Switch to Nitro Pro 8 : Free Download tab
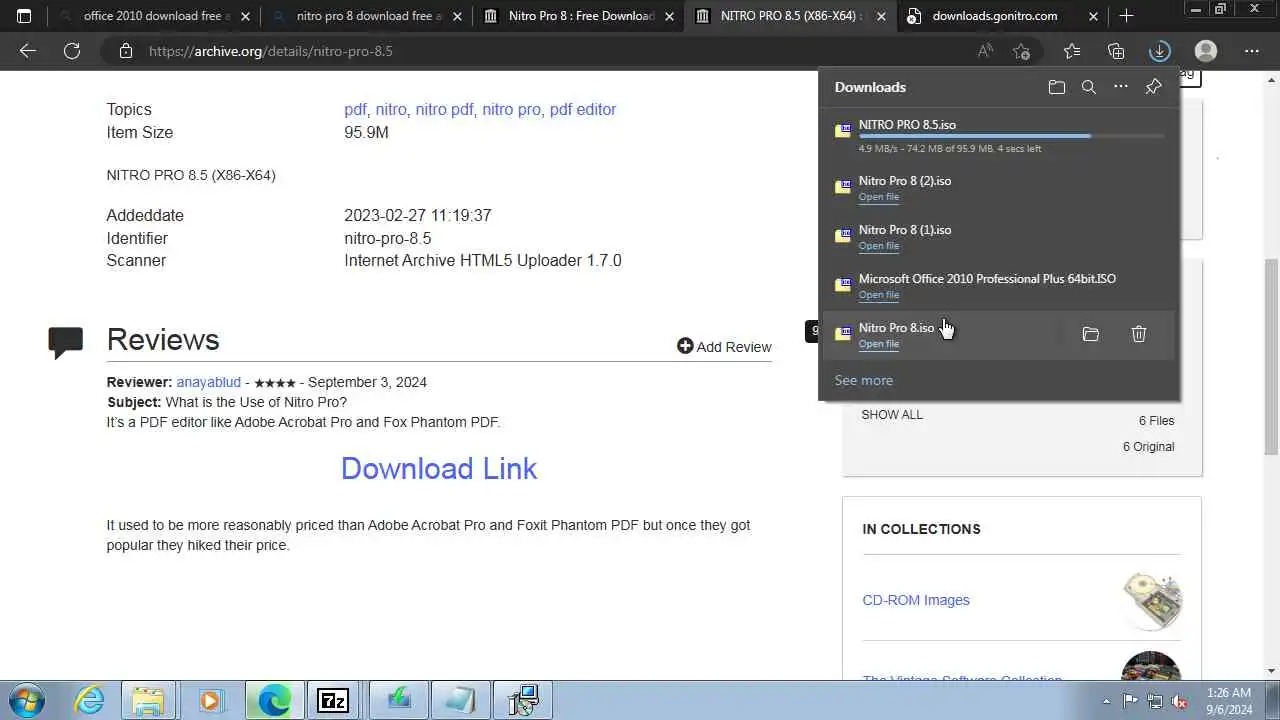The height and width of the screenshot is (720, 1280). pos(580,16)
